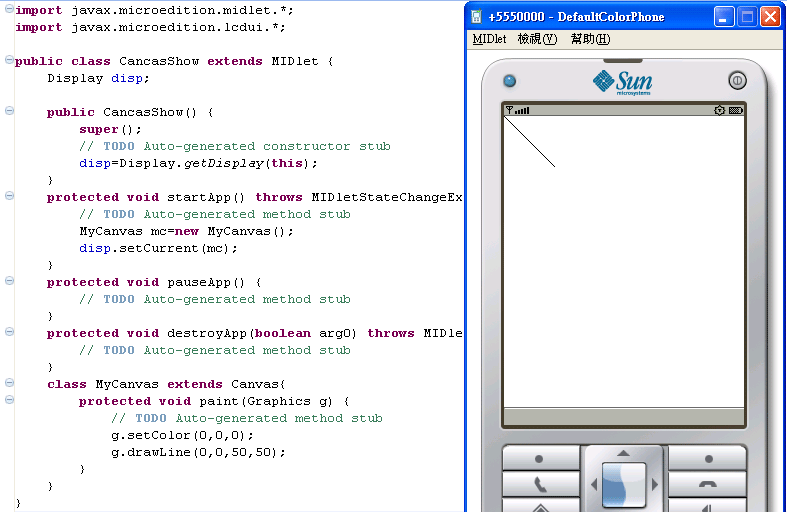Click the d-pad left arrow
Image resolution: width=787 pixels, height=512 pixels.
594,485
